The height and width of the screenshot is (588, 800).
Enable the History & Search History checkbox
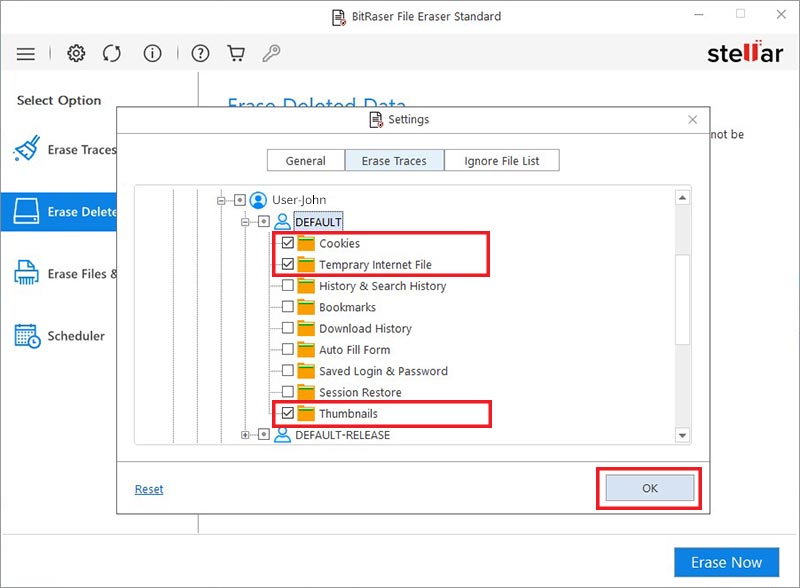click(288, 286)
